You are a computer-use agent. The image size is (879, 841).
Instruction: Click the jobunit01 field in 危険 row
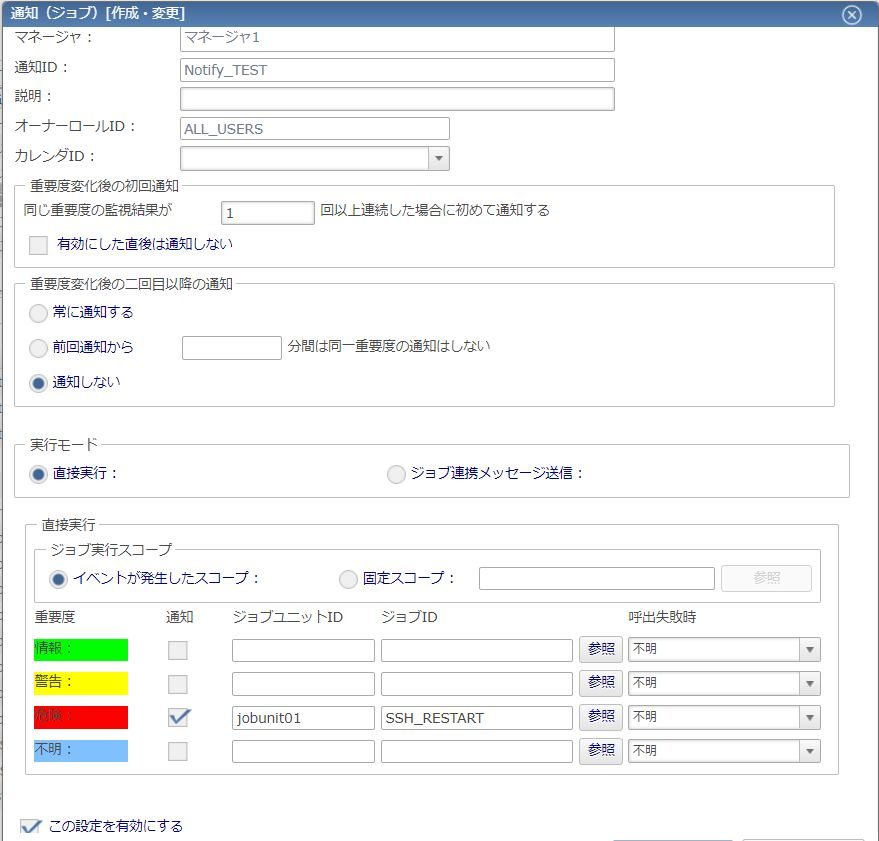(x=303, y=718)
